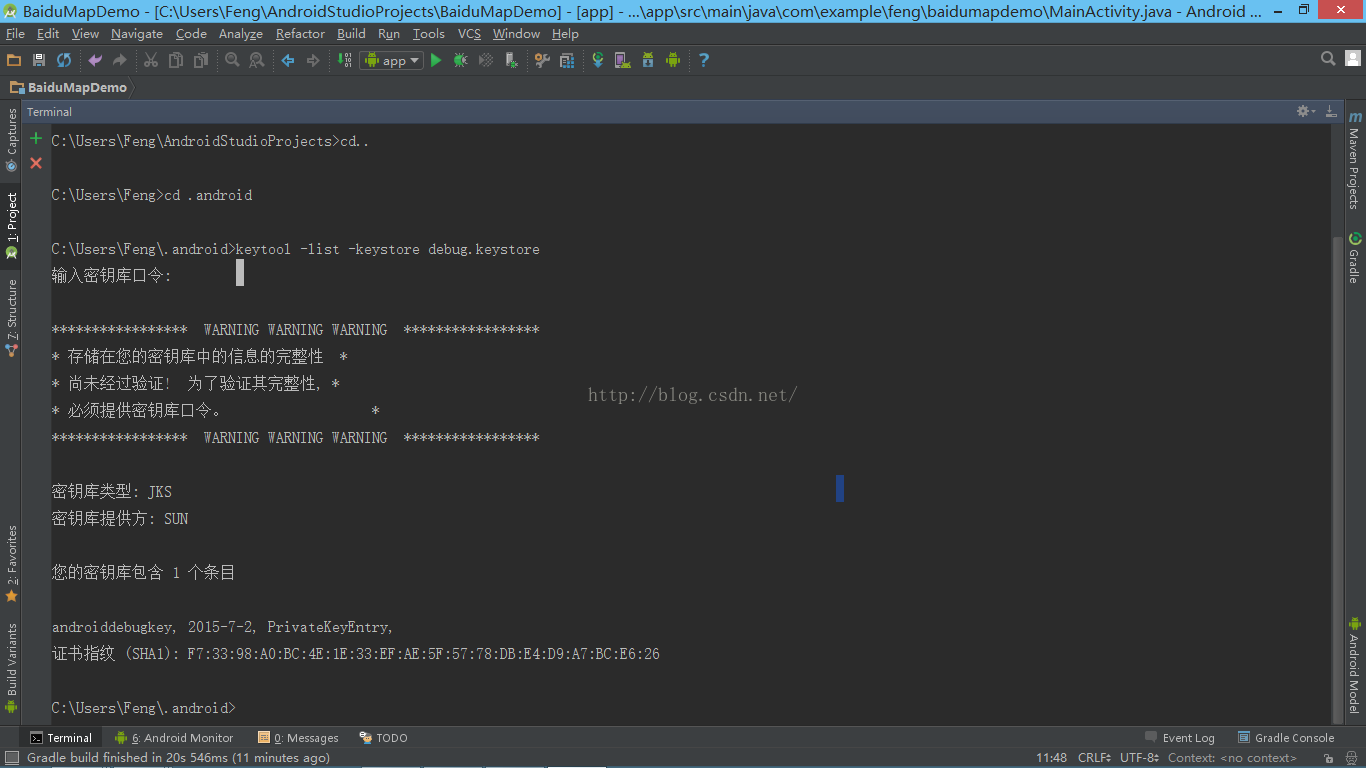Click the Cut scissors icon
The width and height of the screenshot is (1366, 768).
point(151,60)
